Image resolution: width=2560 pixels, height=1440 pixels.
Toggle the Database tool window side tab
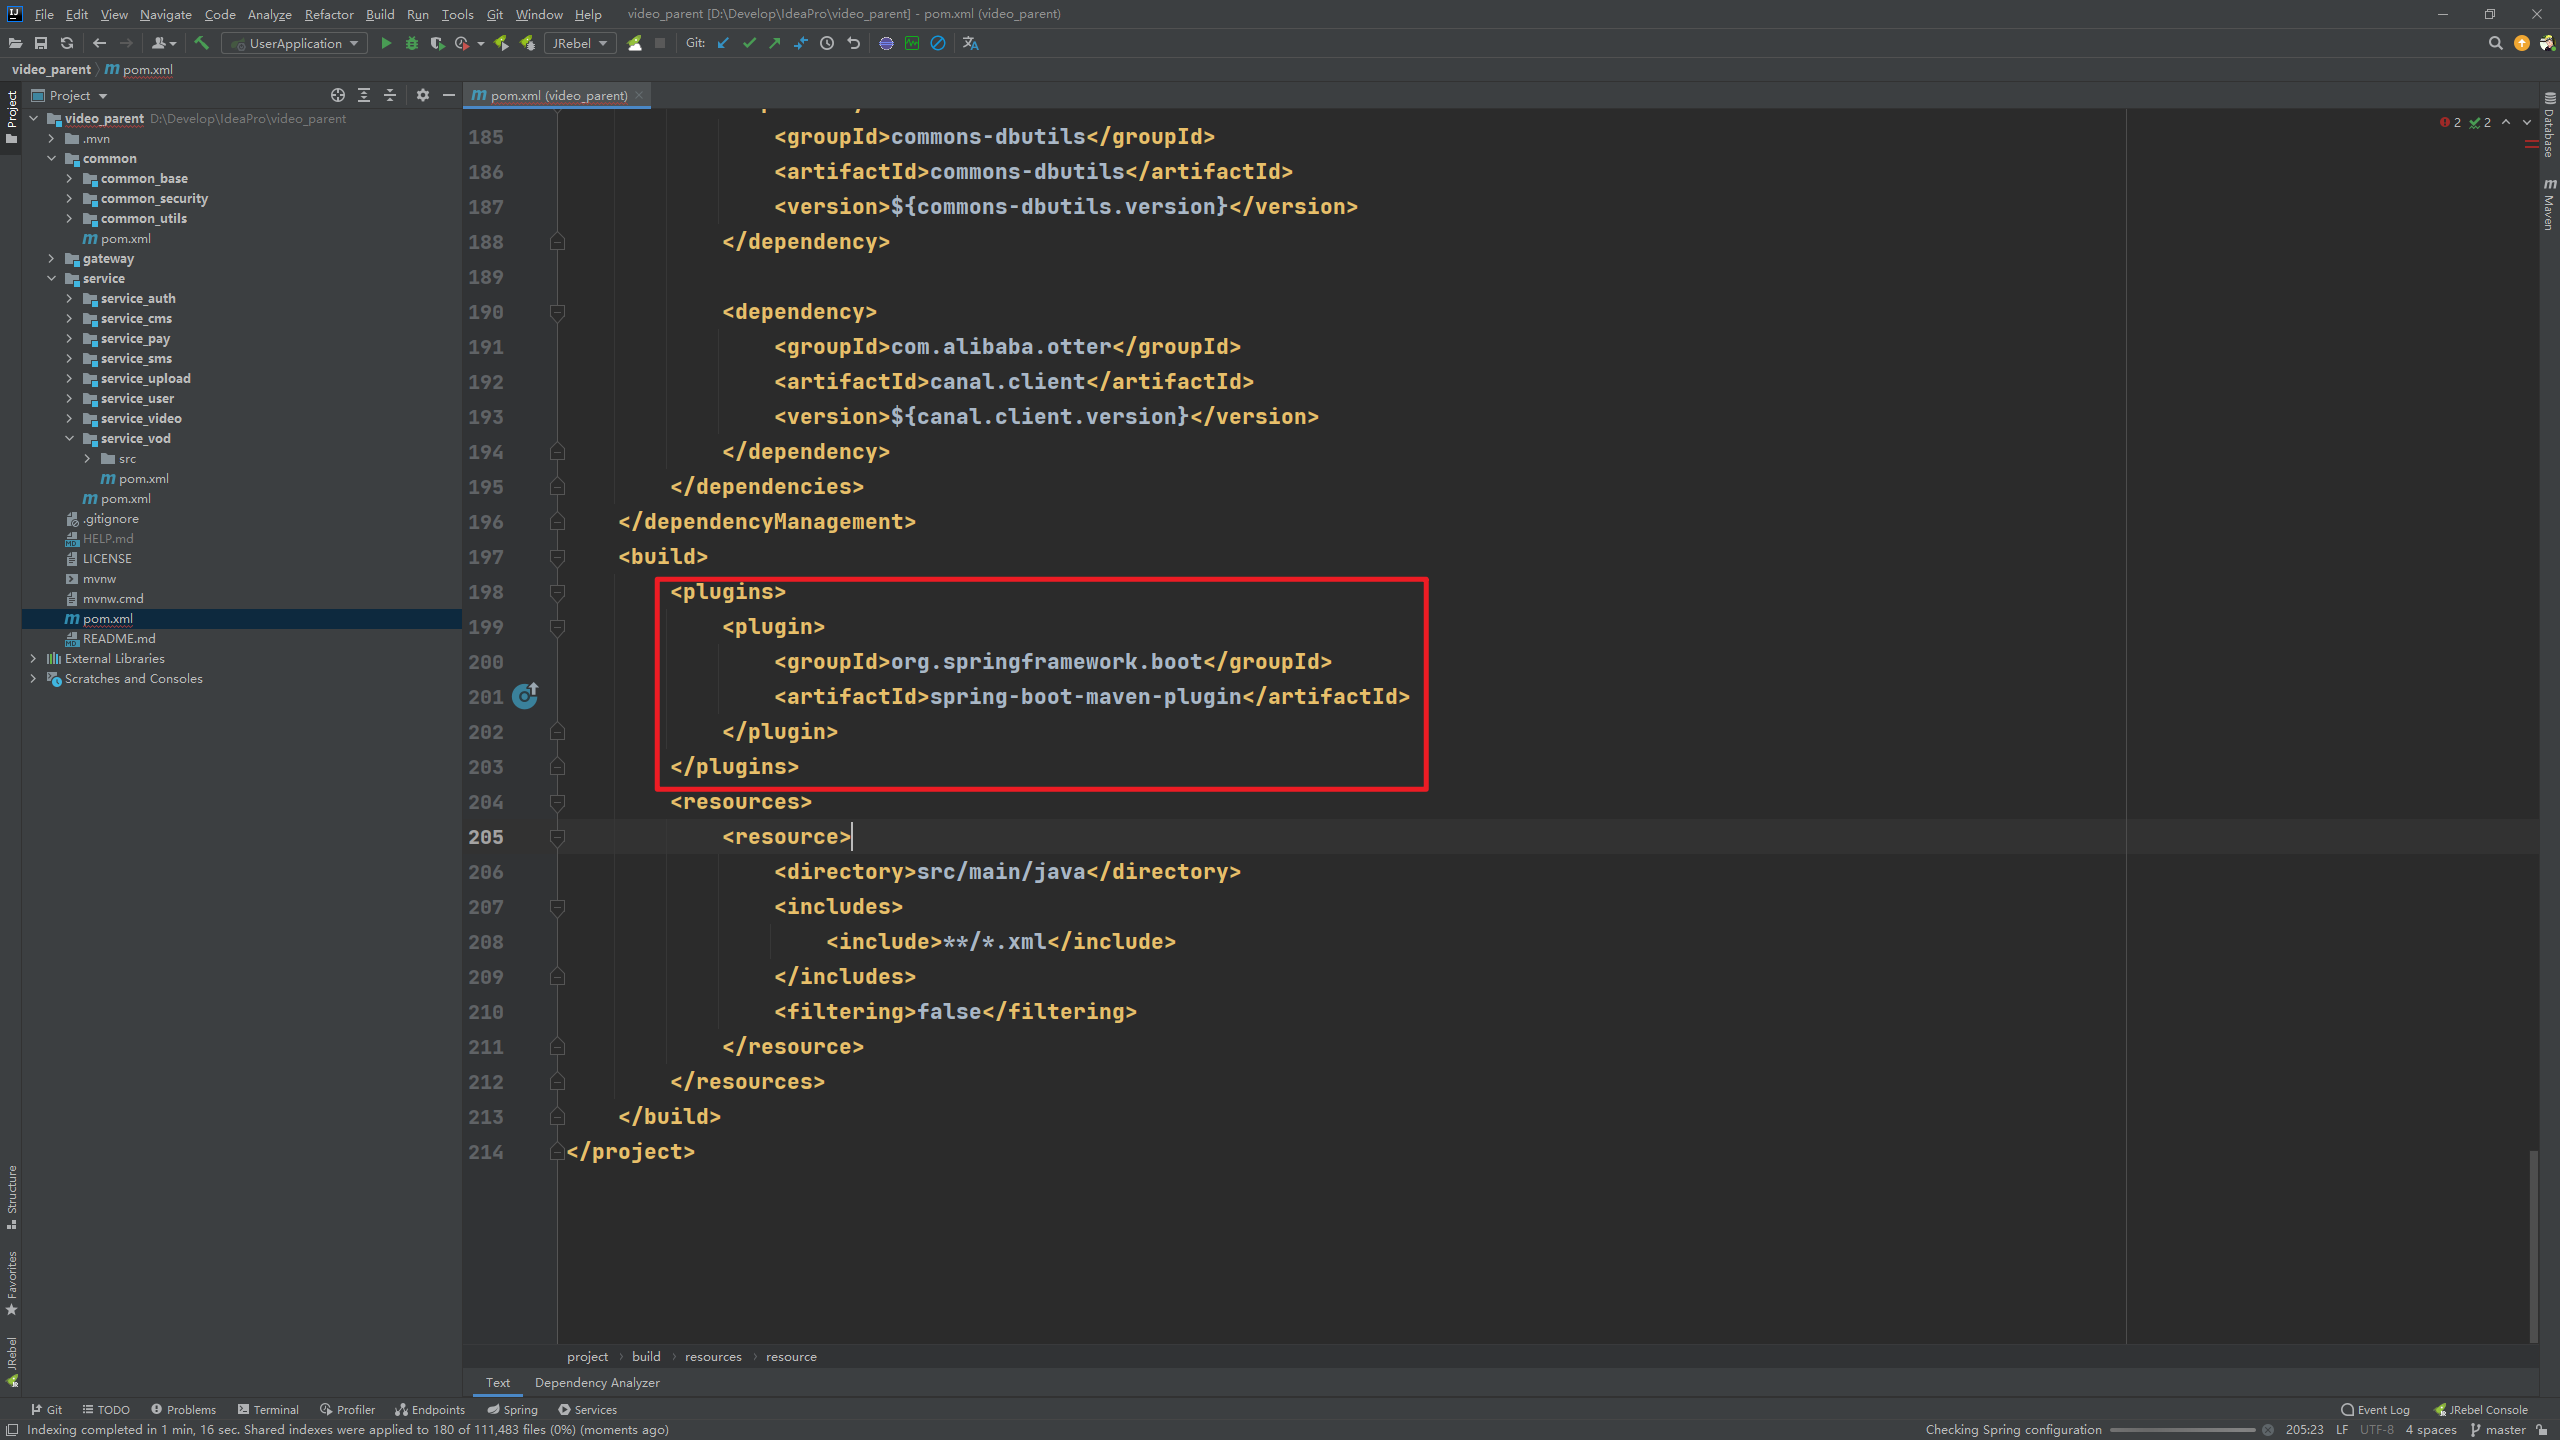[2549, 125]
